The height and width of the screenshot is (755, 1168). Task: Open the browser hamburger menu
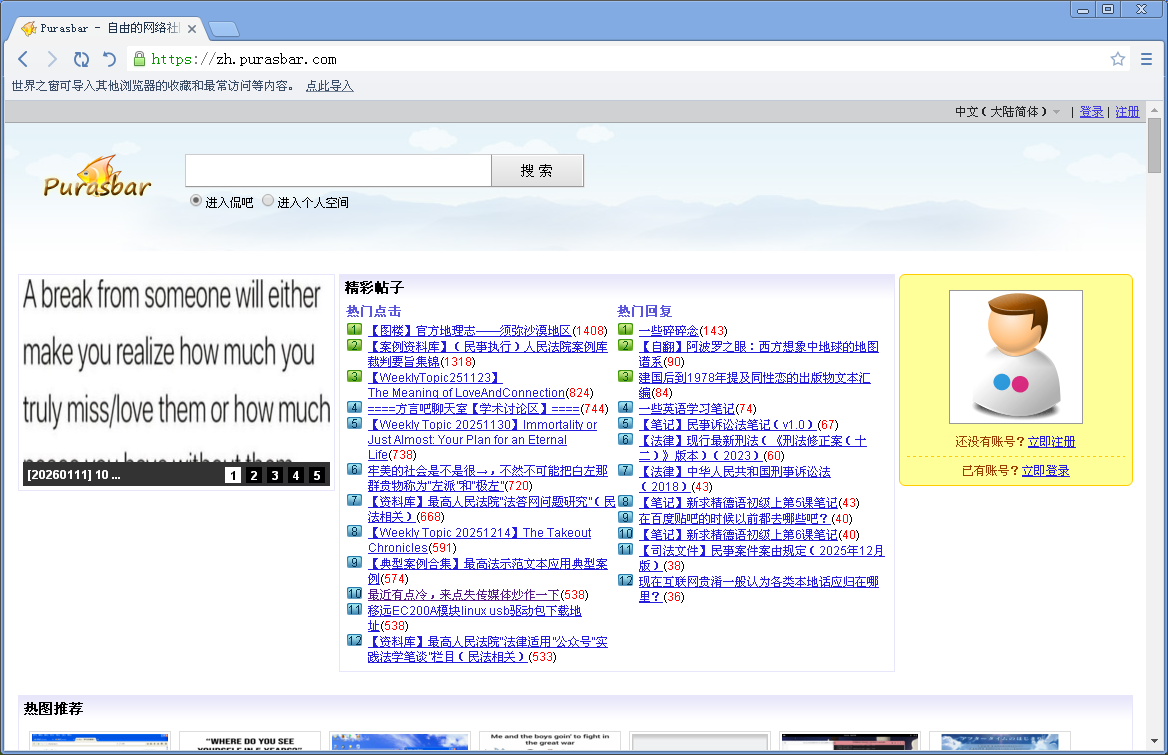point(1147,59)
